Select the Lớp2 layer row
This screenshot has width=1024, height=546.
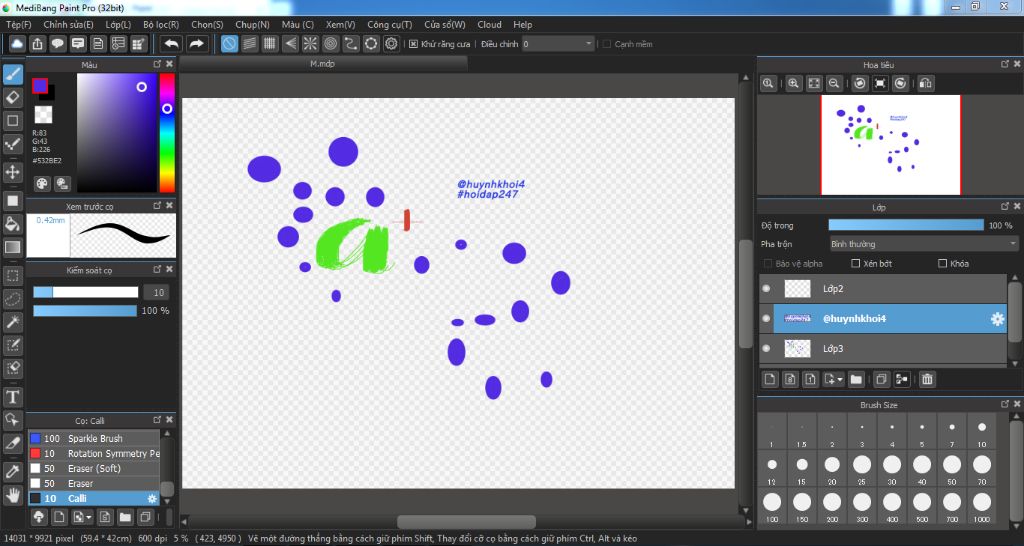pos(883,288)
